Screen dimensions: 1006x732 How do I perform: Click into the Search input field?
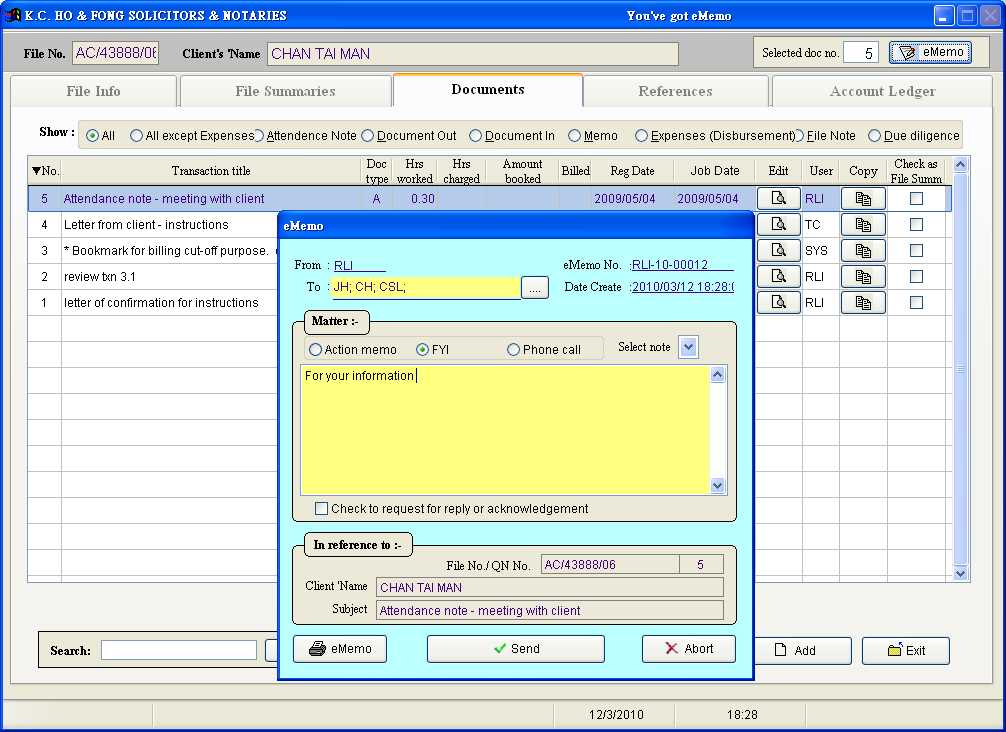[178, 650]
